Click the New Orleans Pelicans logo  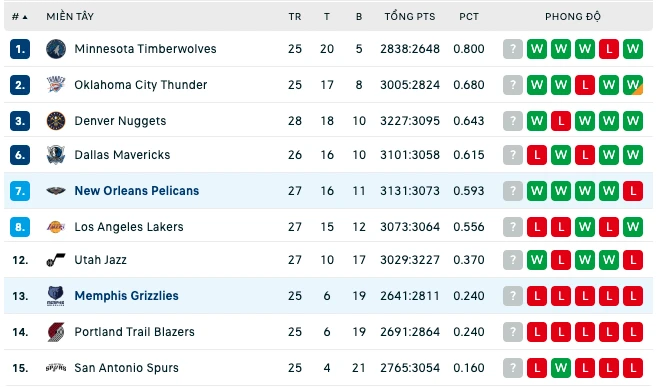pyautogui.click(x=56, y=191)
